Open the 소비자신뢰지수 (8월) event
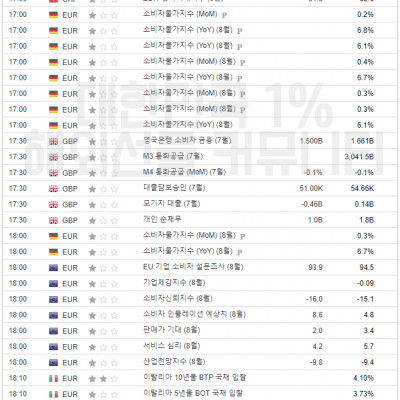Screen dimensions: 400x400 178,299
